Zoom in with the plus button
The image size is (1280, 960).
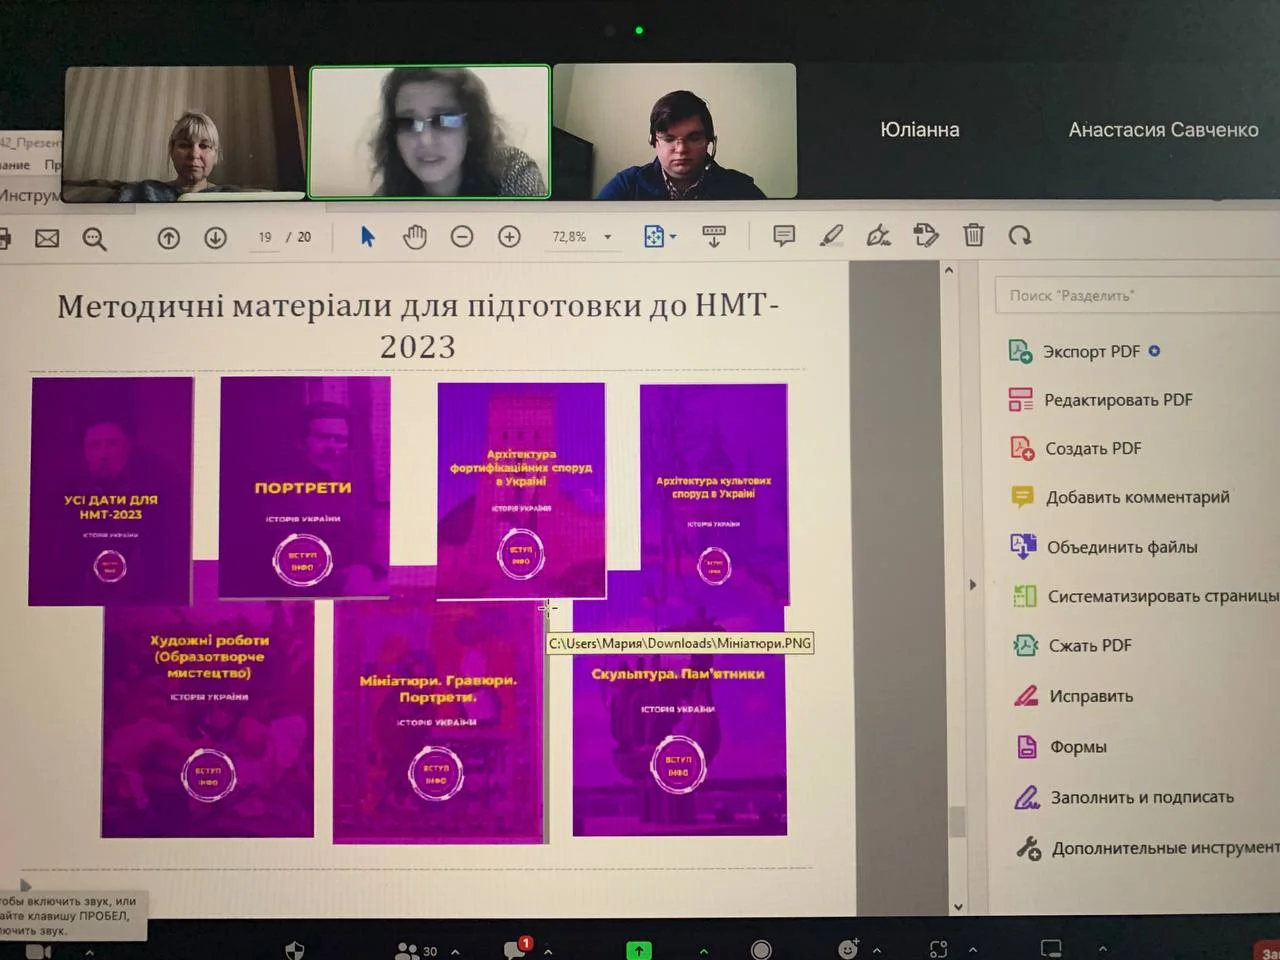(x=509, y=237)
